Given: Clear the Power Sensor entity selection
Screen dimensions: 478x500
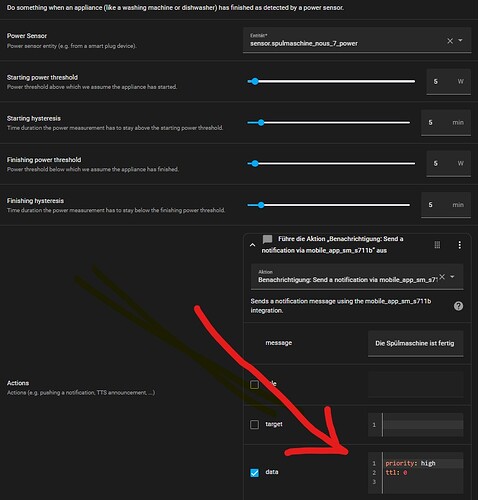Looking at the screenshot, I should coord(450,41).
